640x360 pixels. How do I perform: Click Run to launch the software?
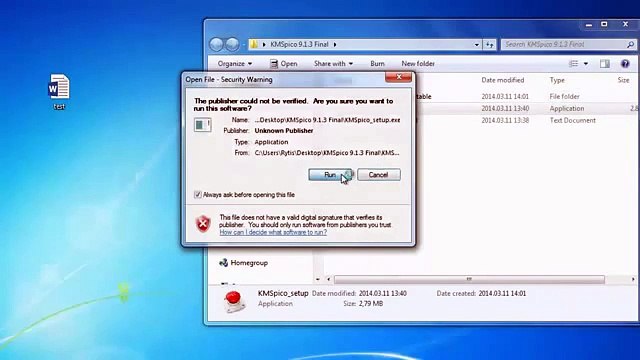pos(330,175)
